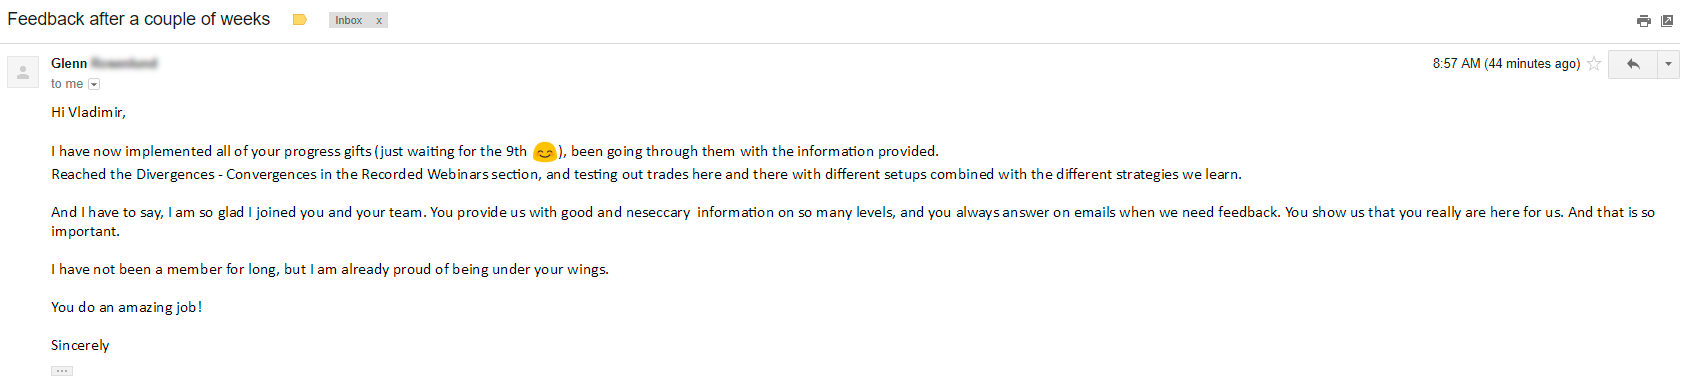Remove the Inbox label with its x

pyautogui.click(x=379, y=21)
